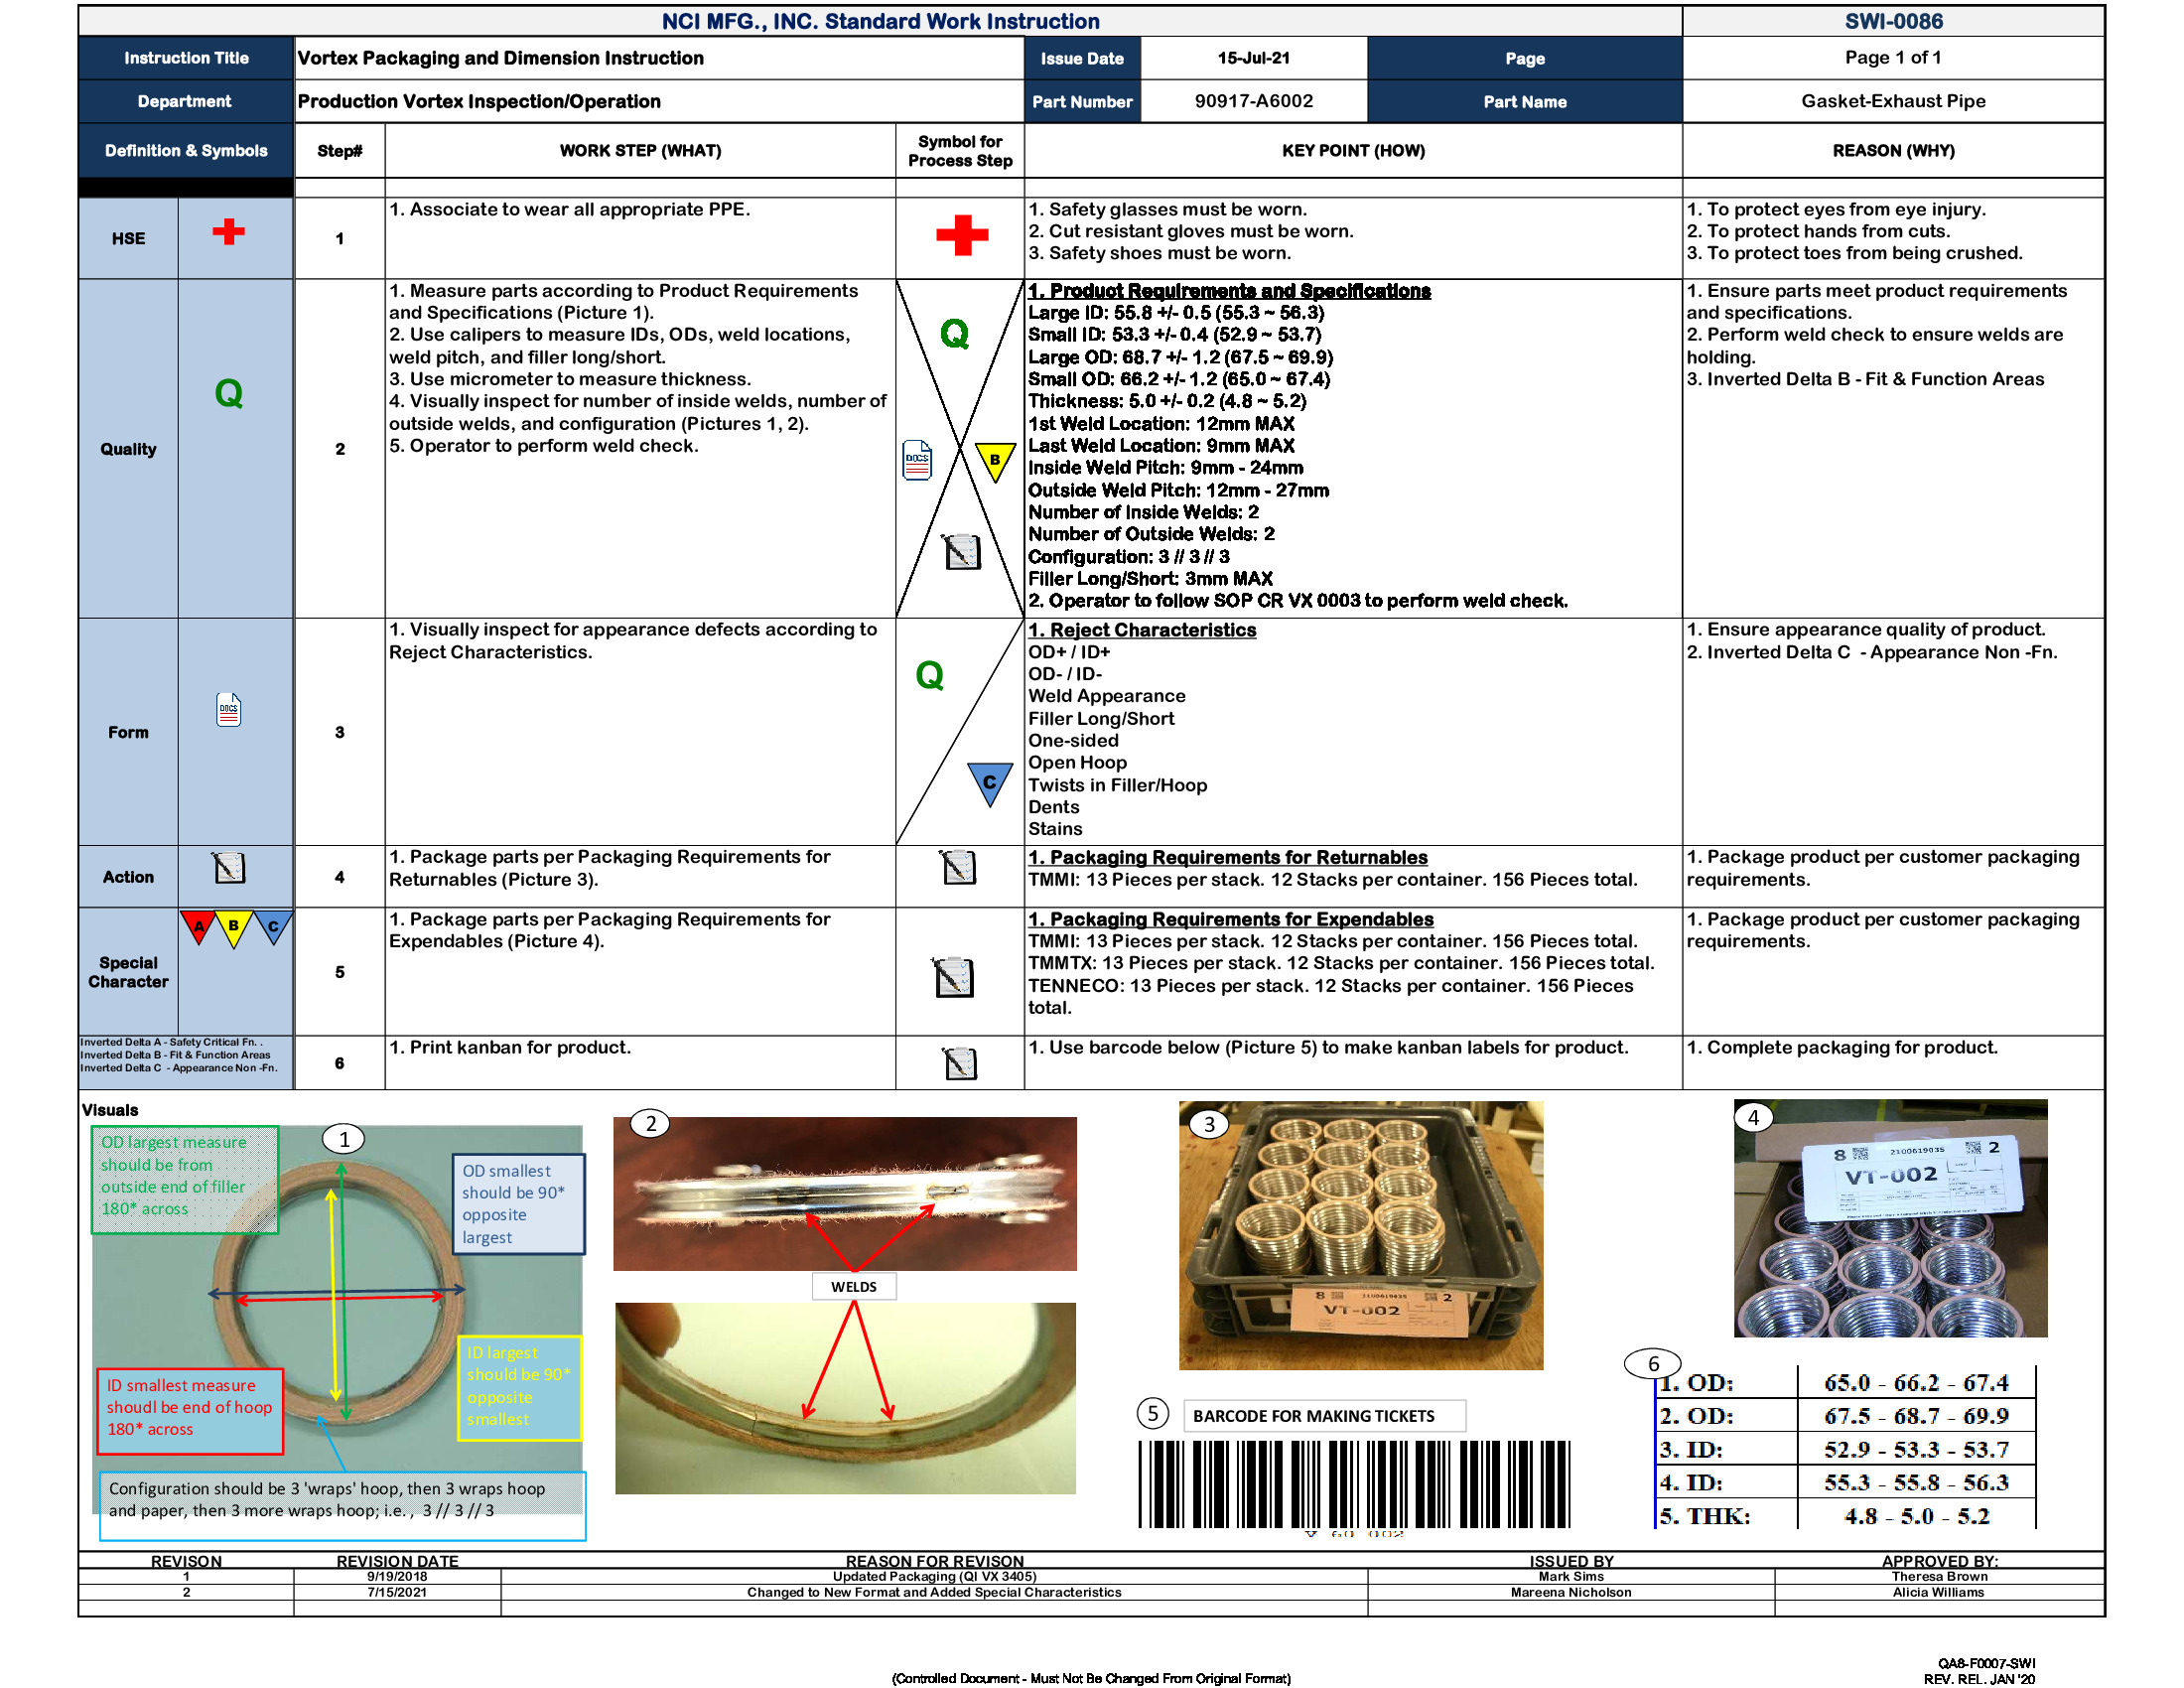Click the Definition & Symbols header
This screenshot has width=2184, height=1688.
[x=185, y=150]
